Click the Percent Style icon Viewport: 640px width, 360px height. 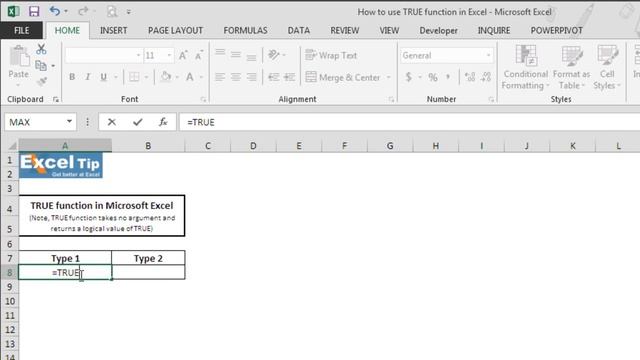[x=433, y=77]
